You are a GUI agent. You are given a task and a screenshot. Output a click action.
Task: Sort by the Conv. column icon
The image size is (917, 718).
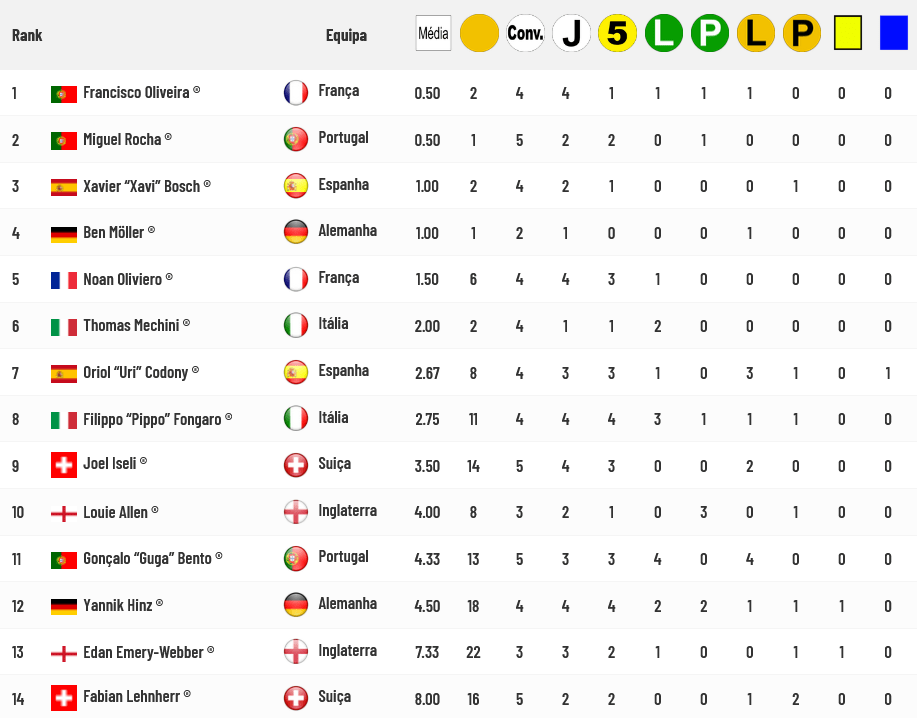525,33
